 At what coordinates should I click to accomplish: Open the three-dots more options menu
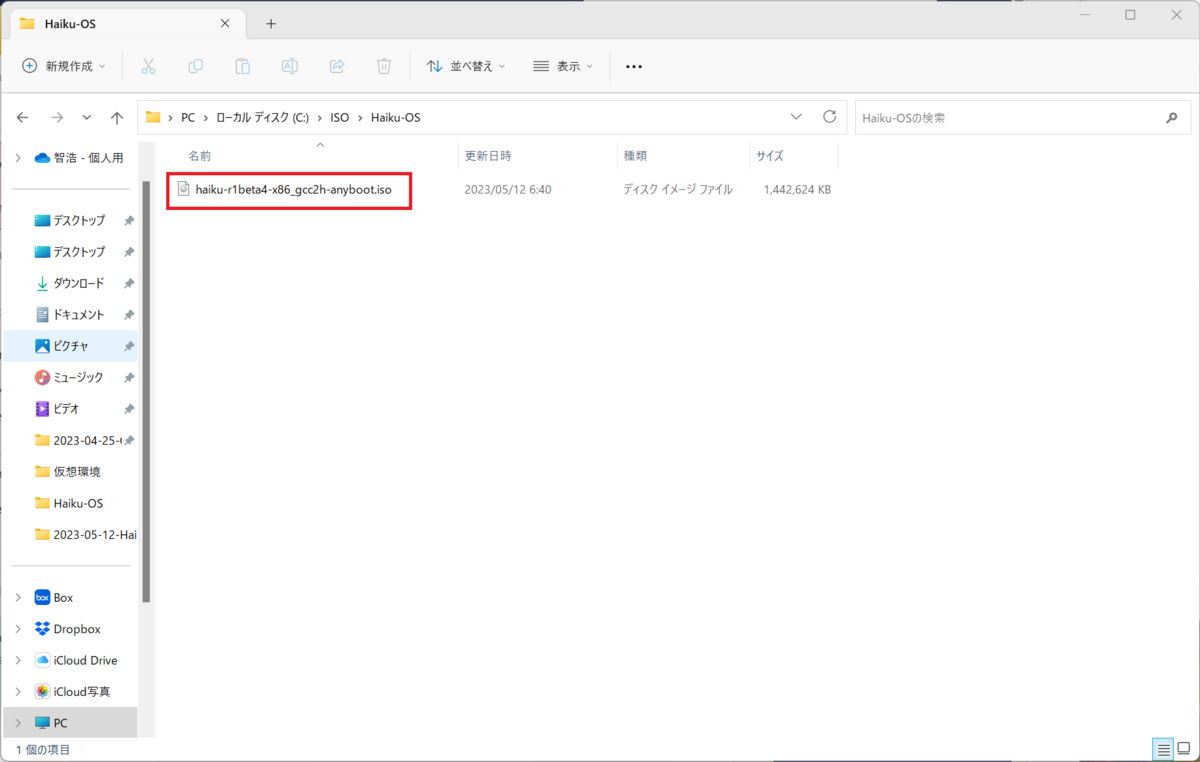coord(634,66)
